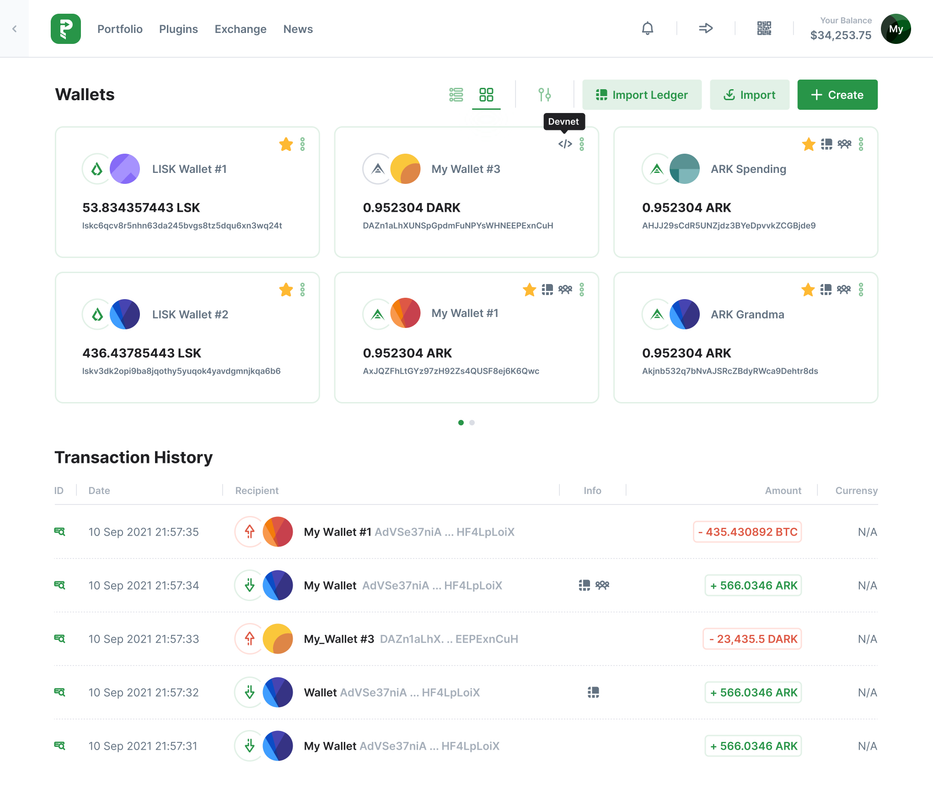Screen dimensions: 933x800
Task: Open options menu of ARK Grandma
Action: [x=861, y=290]
